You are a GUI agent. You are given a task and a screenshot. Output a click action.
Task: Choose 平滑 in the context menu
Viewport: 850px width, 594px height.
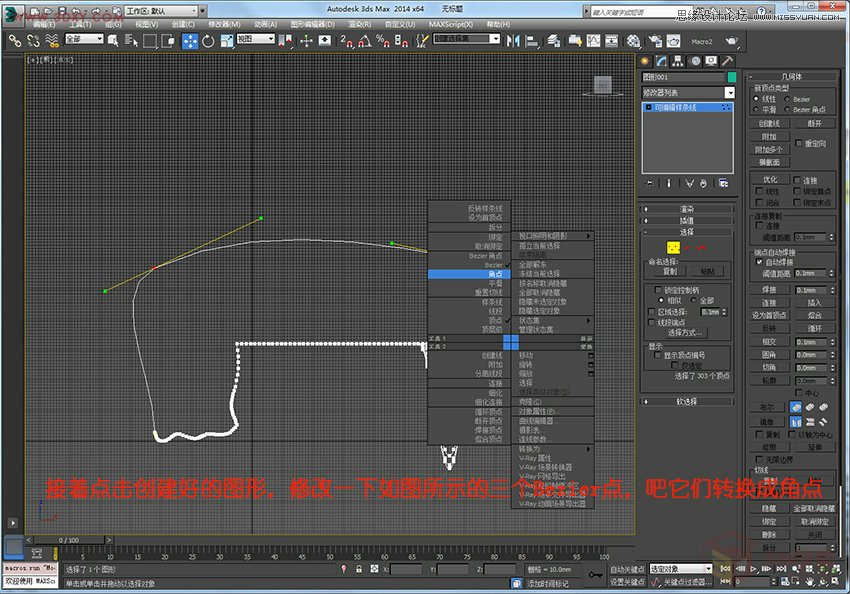click(x=469, y=283)
